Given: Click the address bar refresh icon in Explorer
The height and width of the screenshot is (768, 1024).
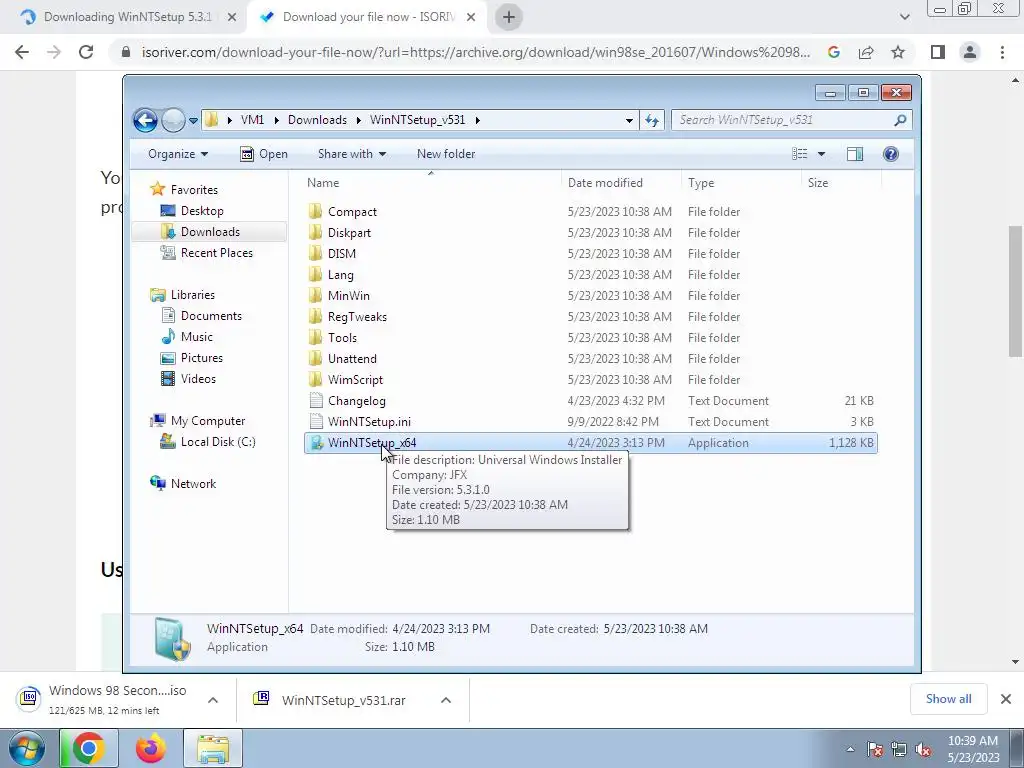Looking at the screenshot, I should click(x=652, y=120).
